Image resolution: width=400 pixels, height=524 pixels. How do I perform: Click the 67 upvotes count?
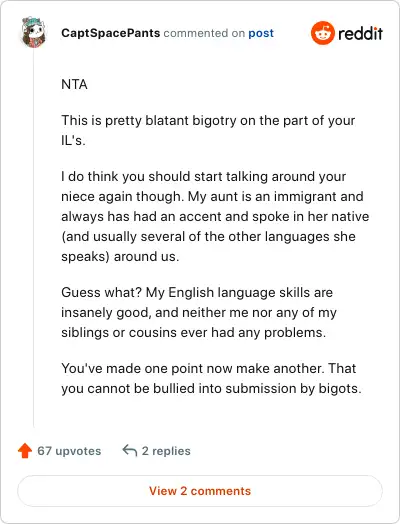coord(69,451)
